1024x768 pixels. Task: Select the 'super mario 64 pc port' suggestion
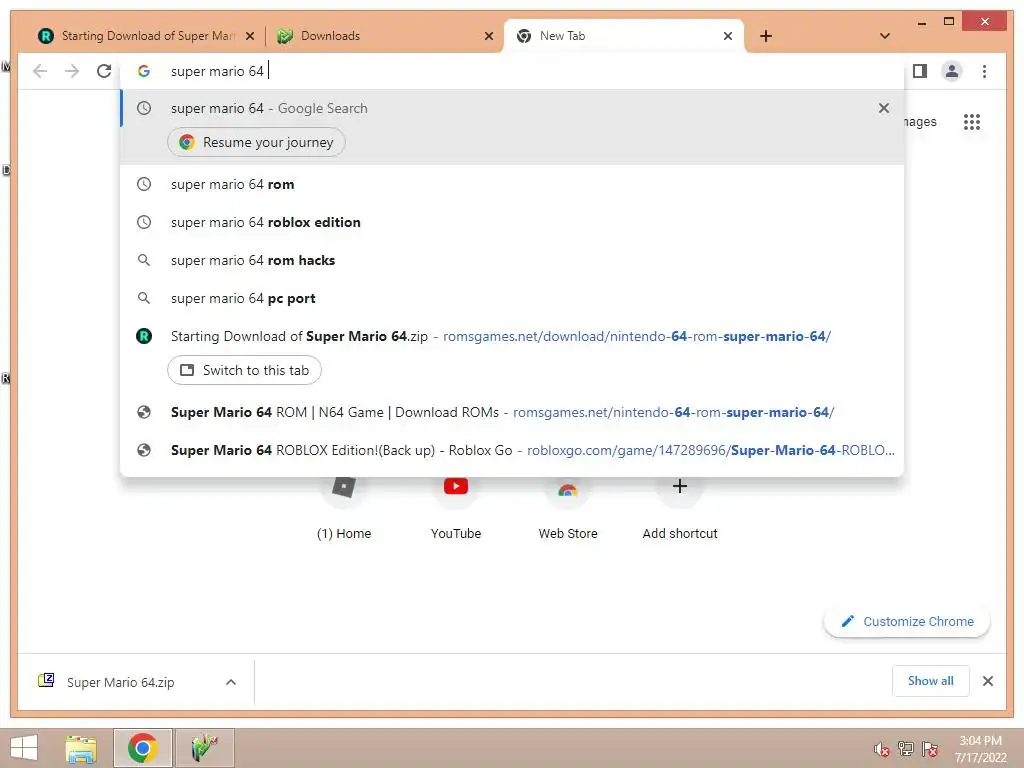[512, 298]
